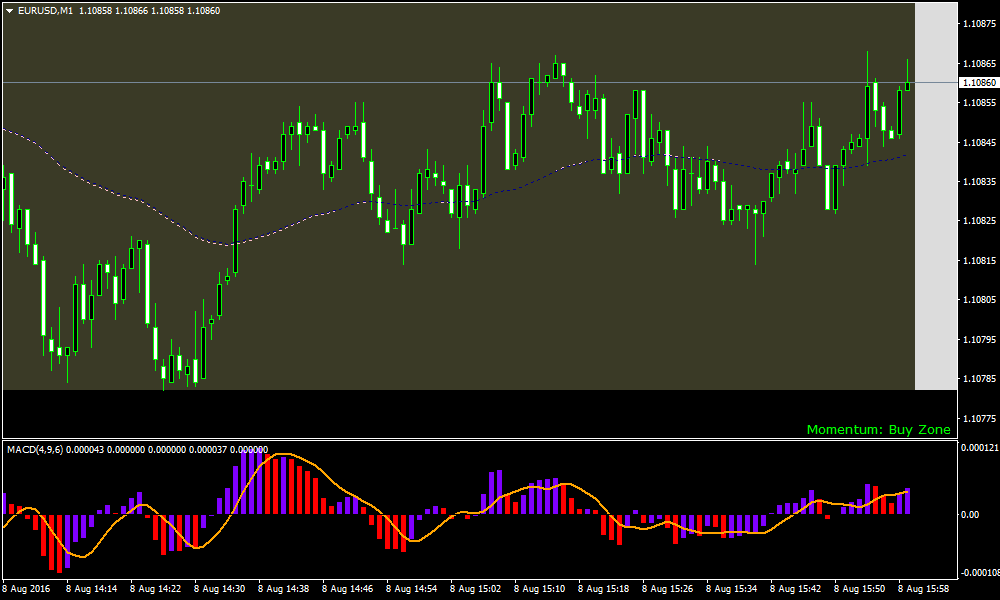The height and width of the screenshot is (600, 1000).
Task: Select the 8 Aug 2016 date label
Action: pyautogui.click(x=25, y=588)
